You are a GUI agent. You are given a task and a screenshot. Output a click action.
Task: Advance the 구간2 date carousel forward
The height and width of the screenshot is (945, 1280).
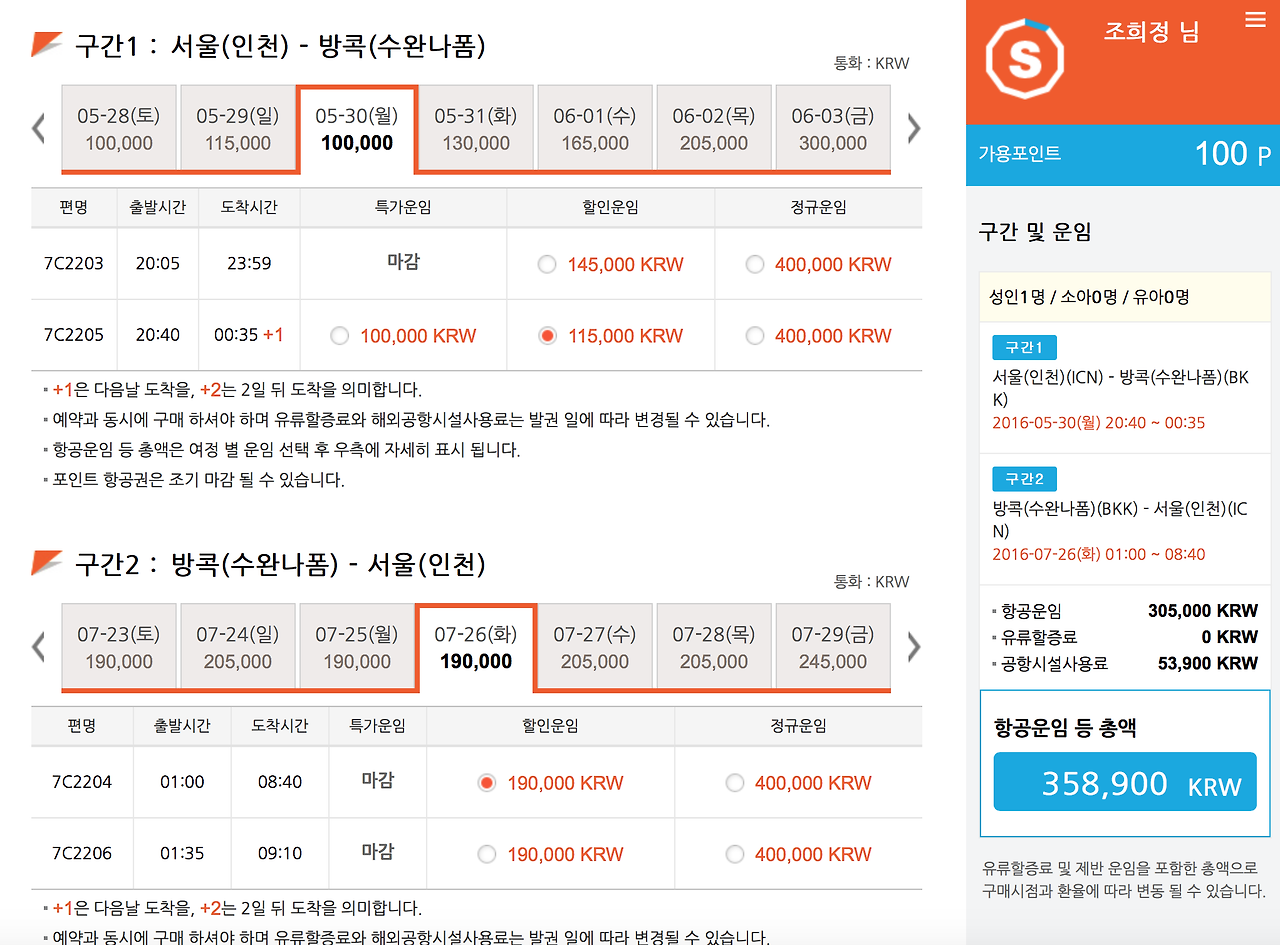click(x=913, y=646)
